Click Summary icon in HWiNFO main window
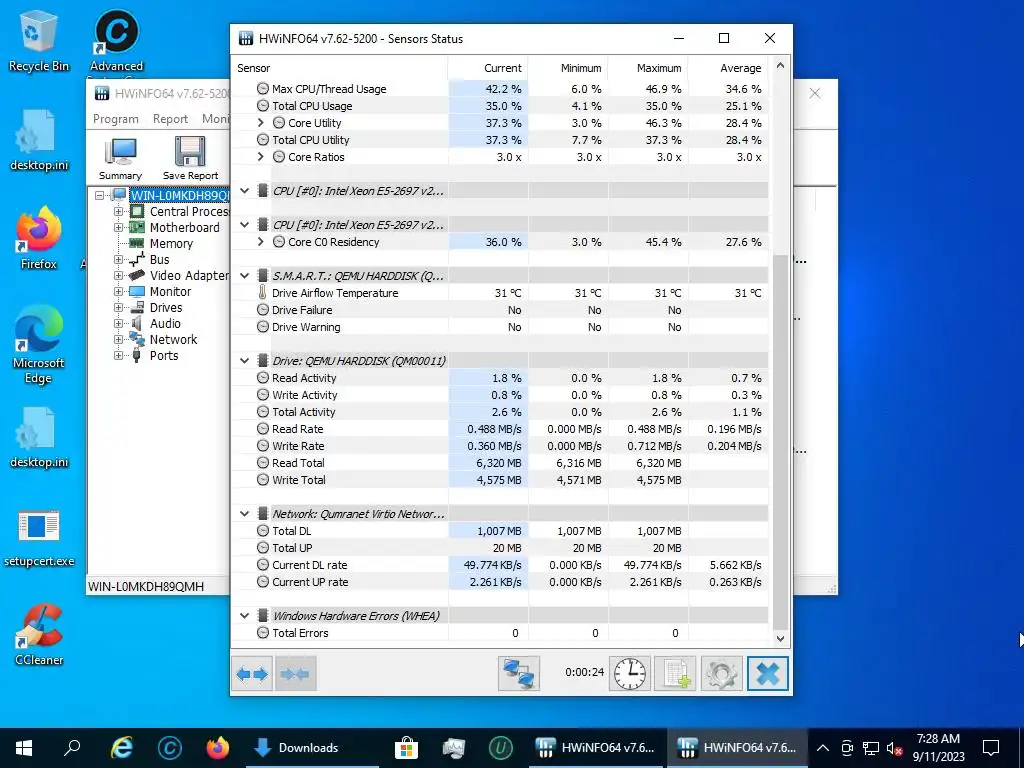 pyautogui.click(x=120, y=159)
